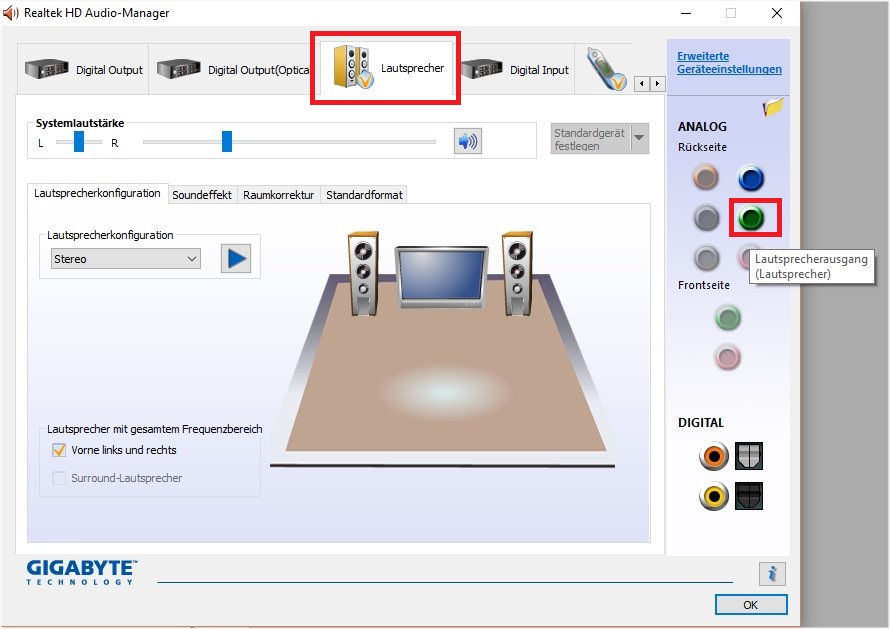Screen dimensions: 890x629
Task: Click the gray optical connector icon
Action: (x=749, y=456)
